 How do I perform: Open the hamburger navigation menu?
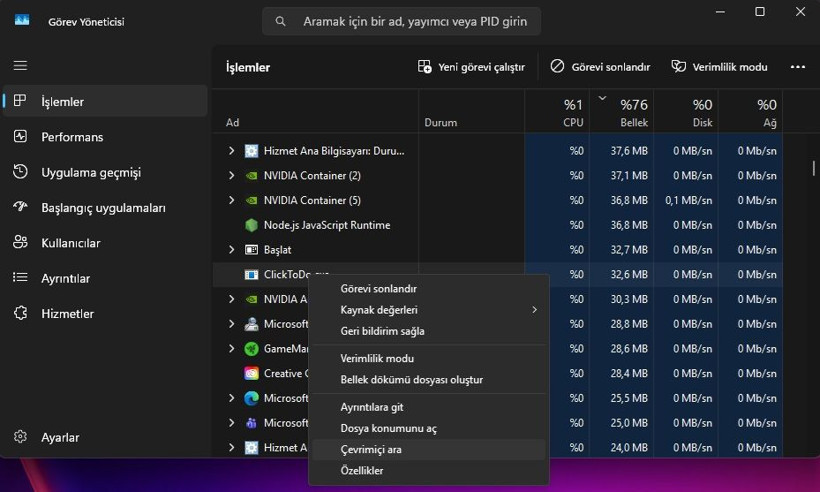[20, 65]
